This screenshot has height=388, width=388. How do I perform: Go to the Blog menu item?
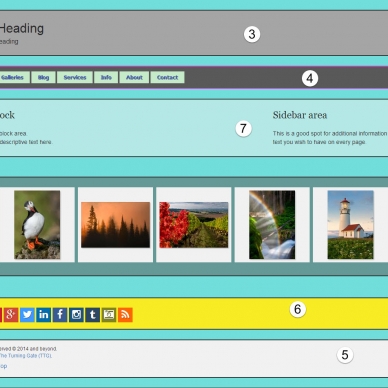tap(43, 77)
